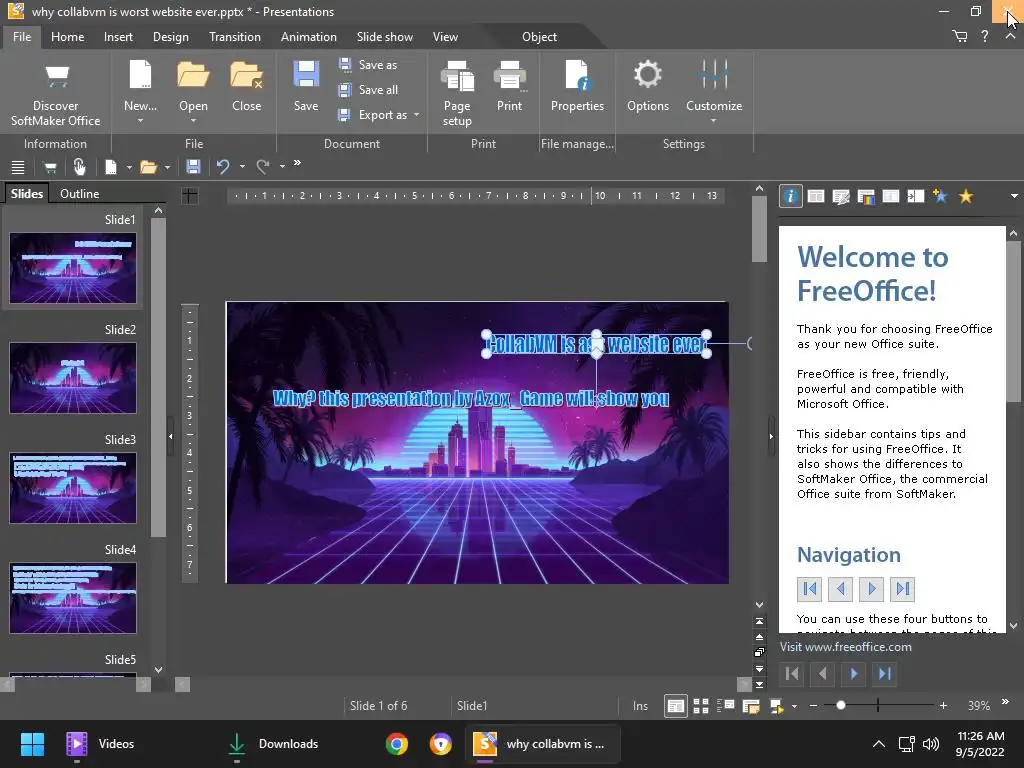Click the Options gear icon
This screenshot has width=1024, height=768.
pyautogui.click(x=647, y=76)
